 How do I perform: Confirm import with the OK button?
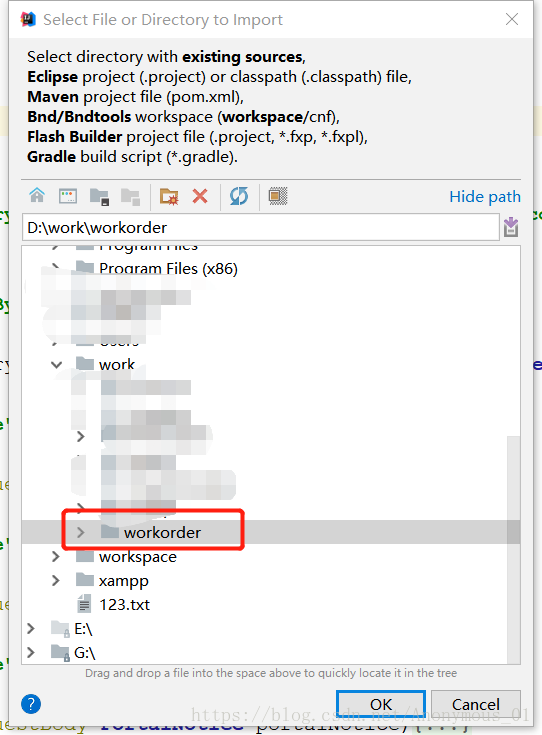coord(381,704)
